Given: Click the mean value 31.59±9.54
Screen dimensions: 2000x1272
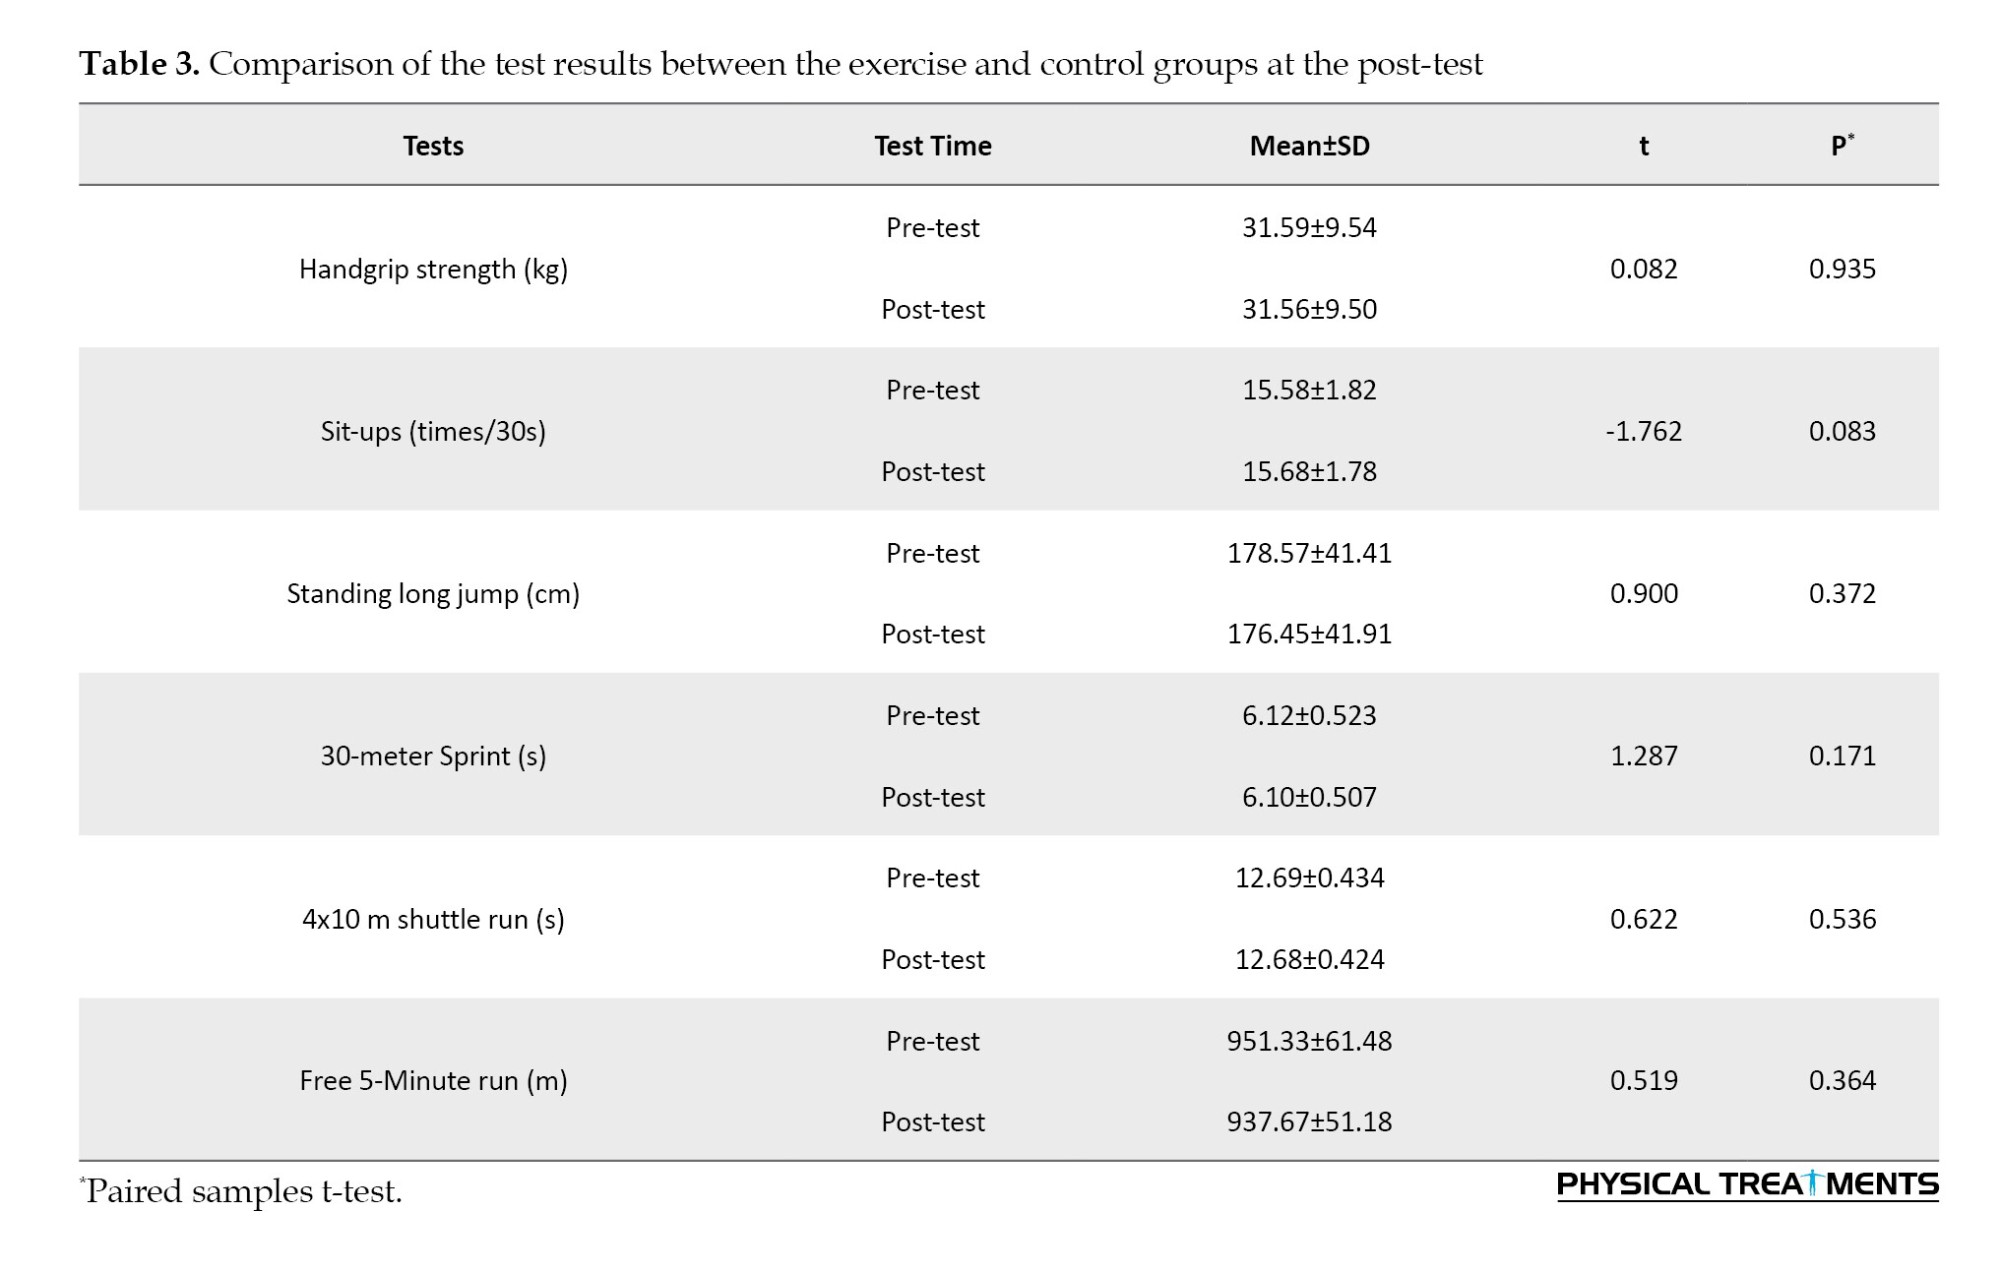Looking at the screenshot, I should (x=1309, y=228).
